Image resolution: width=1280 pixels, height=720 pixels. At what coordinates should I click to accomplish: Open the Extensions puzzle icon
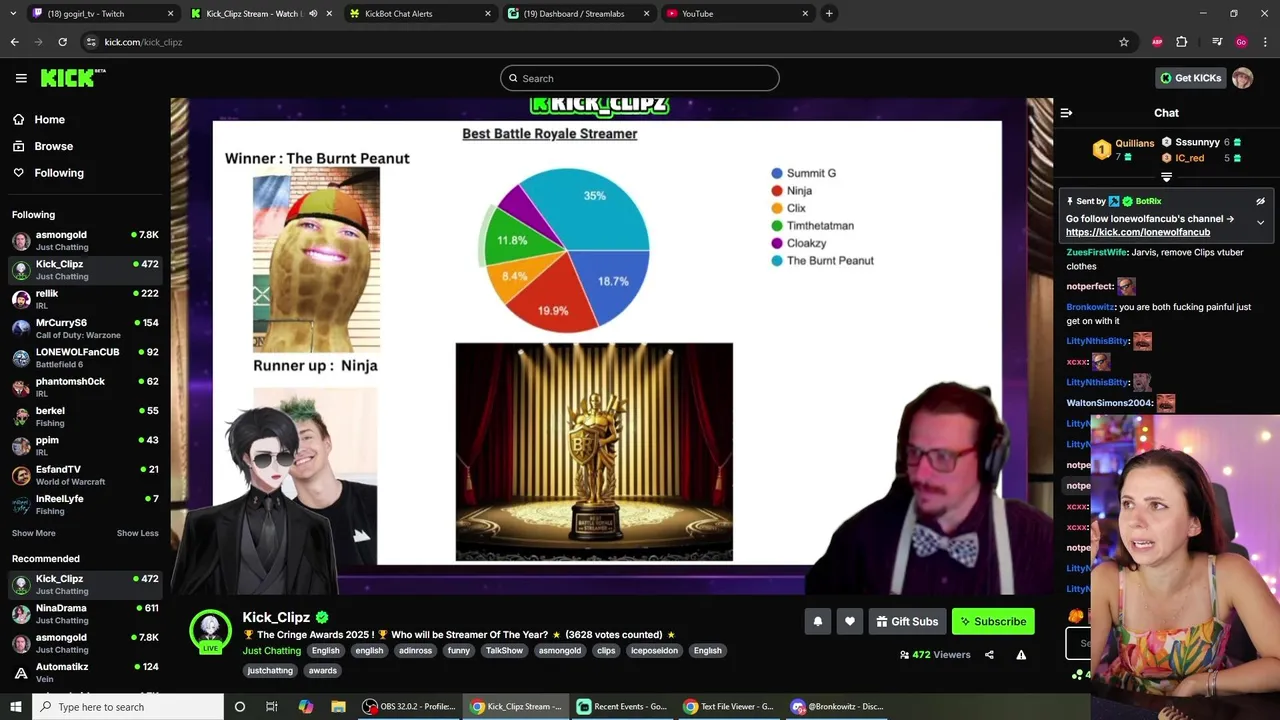click(1181, 42)
